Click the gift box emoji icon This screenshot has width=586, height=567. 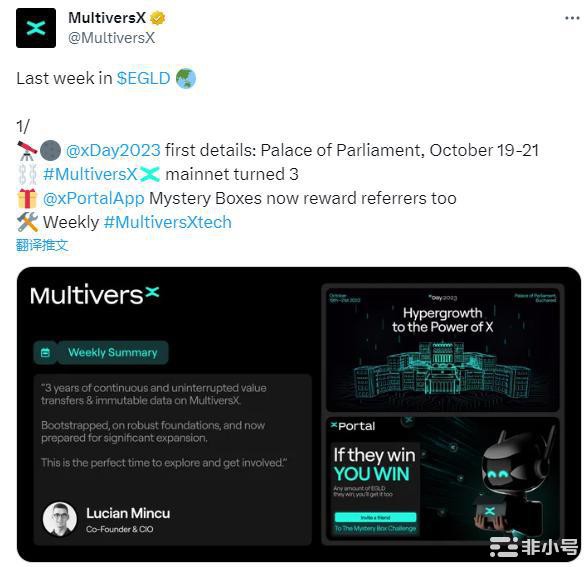27,198
